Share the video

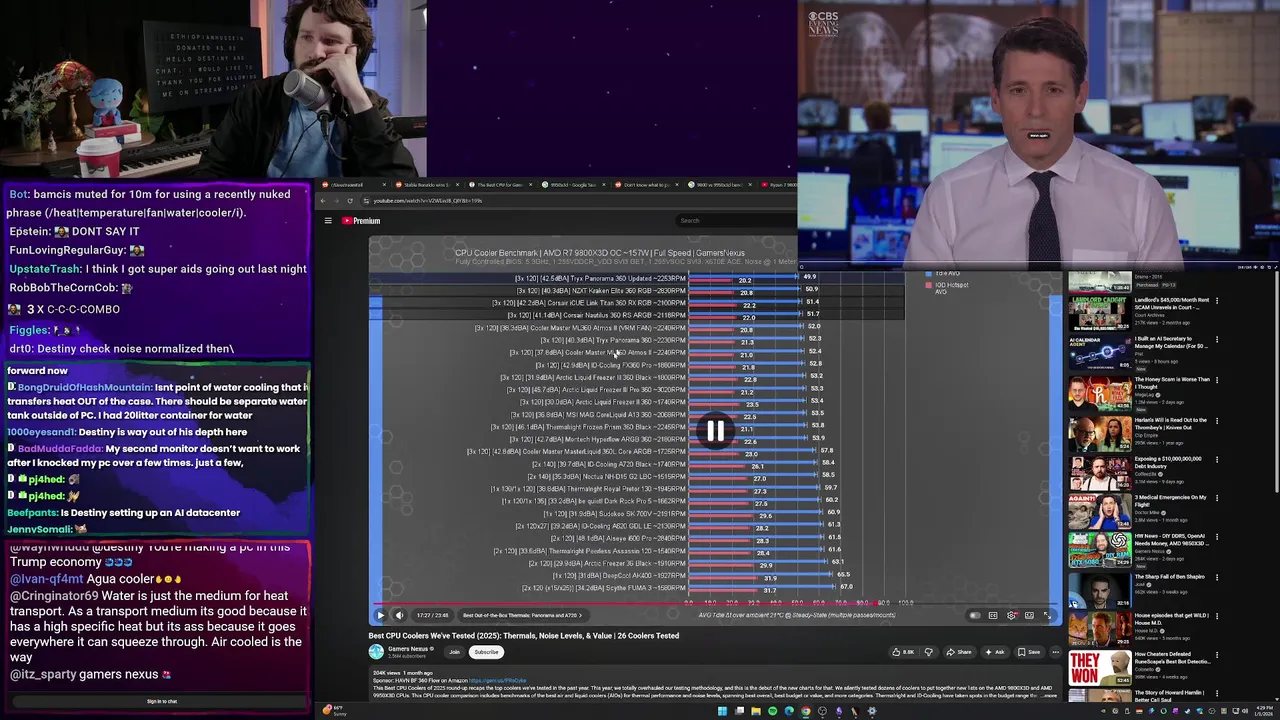[959, 652]
